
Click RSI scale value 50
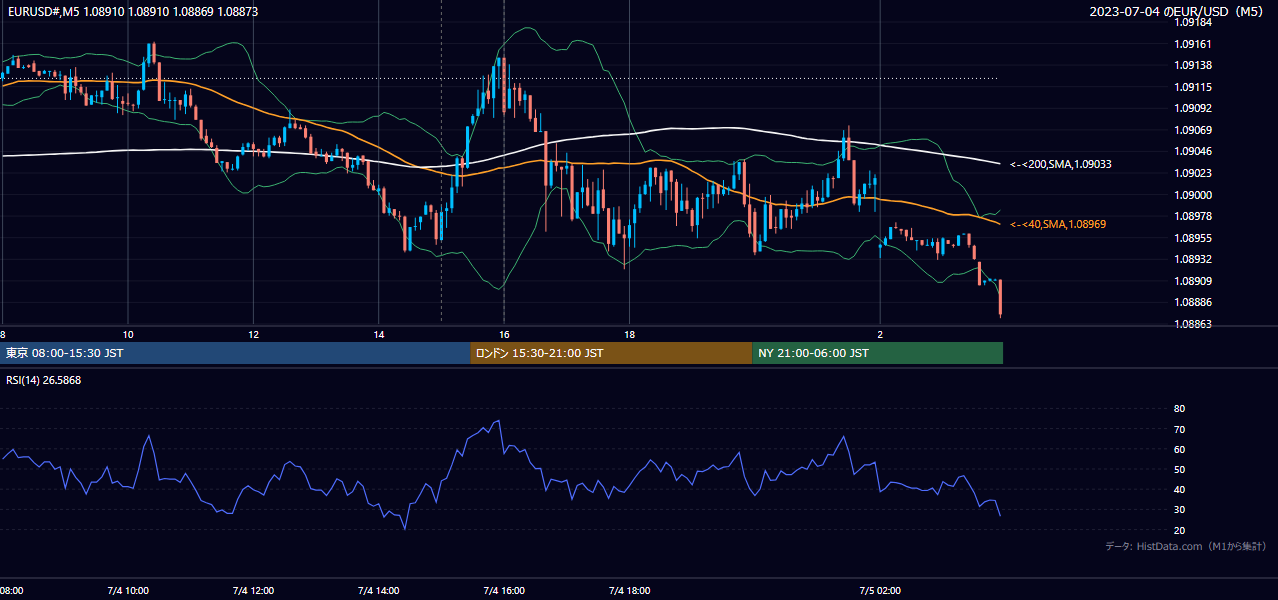(1179, 469)
